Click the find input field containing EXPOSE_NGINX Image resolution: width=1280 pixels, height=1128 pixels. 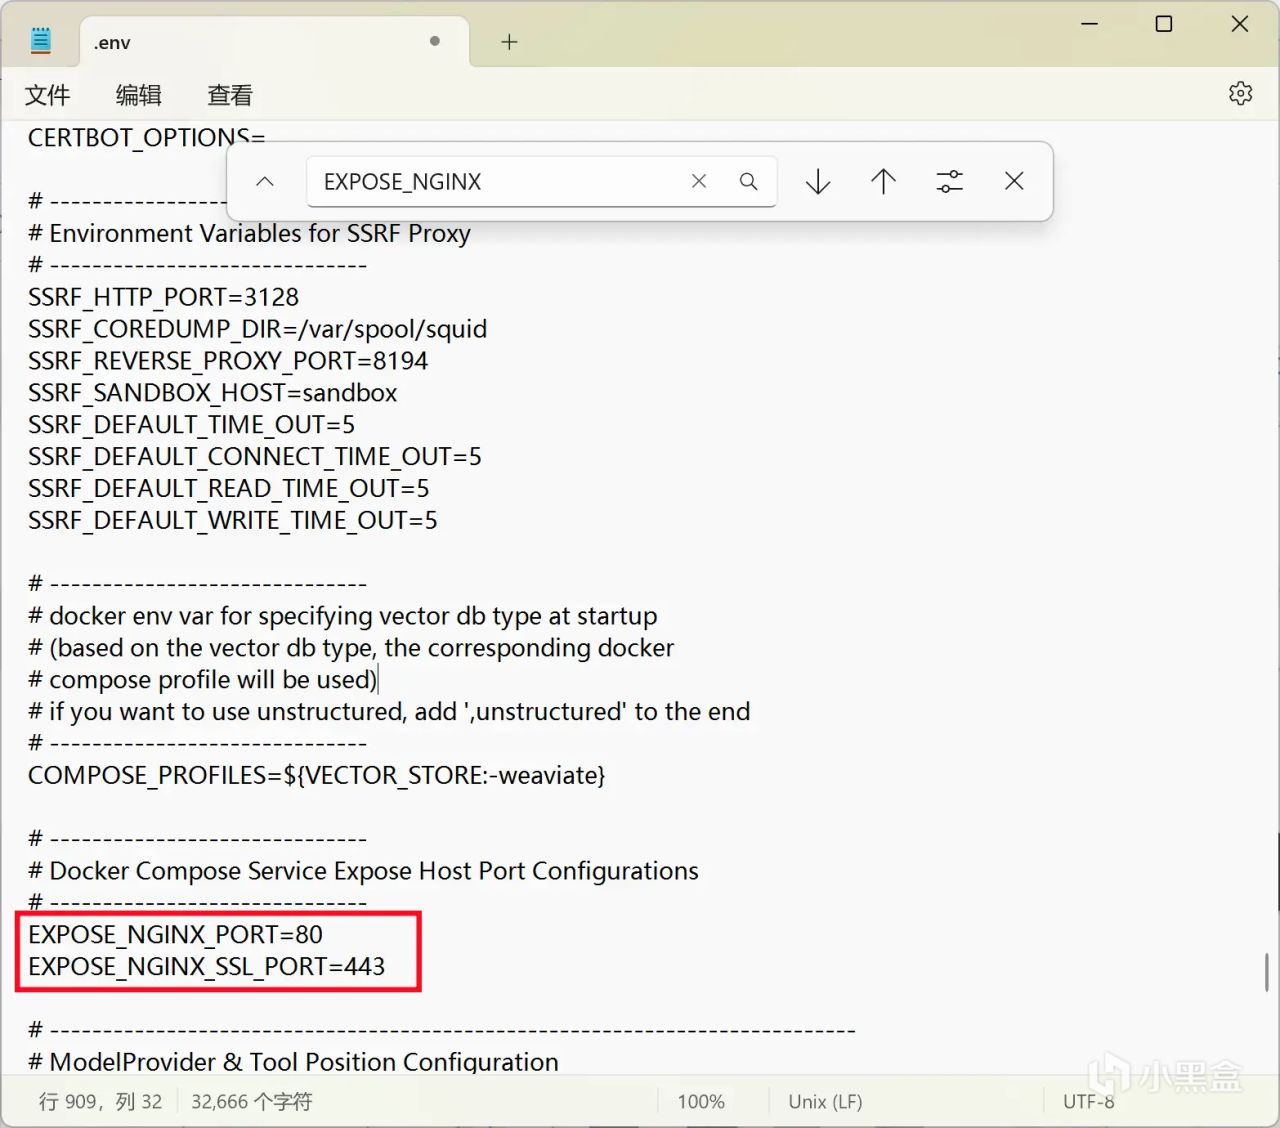[541, 181]
